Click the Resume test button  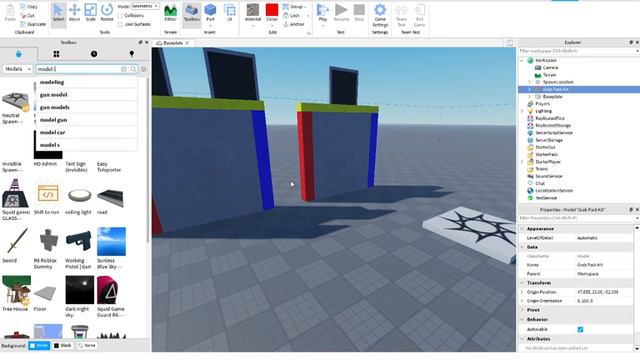tap(341, 13)
